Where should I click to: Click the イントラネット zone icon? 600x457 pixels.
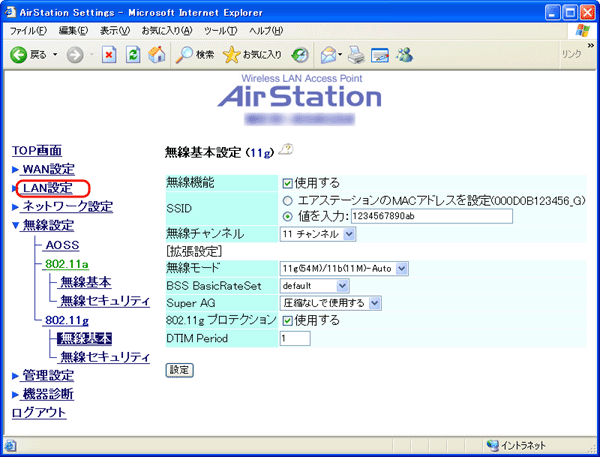(x=493, y=445)
